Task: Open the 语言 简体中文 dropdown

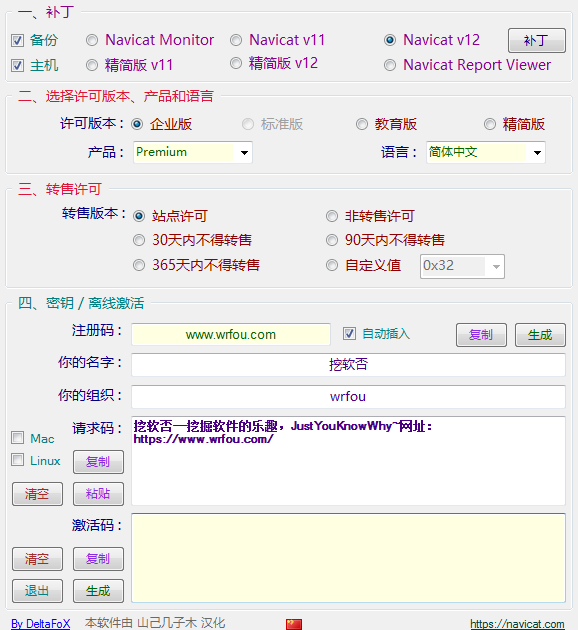Action: point(486,152)
